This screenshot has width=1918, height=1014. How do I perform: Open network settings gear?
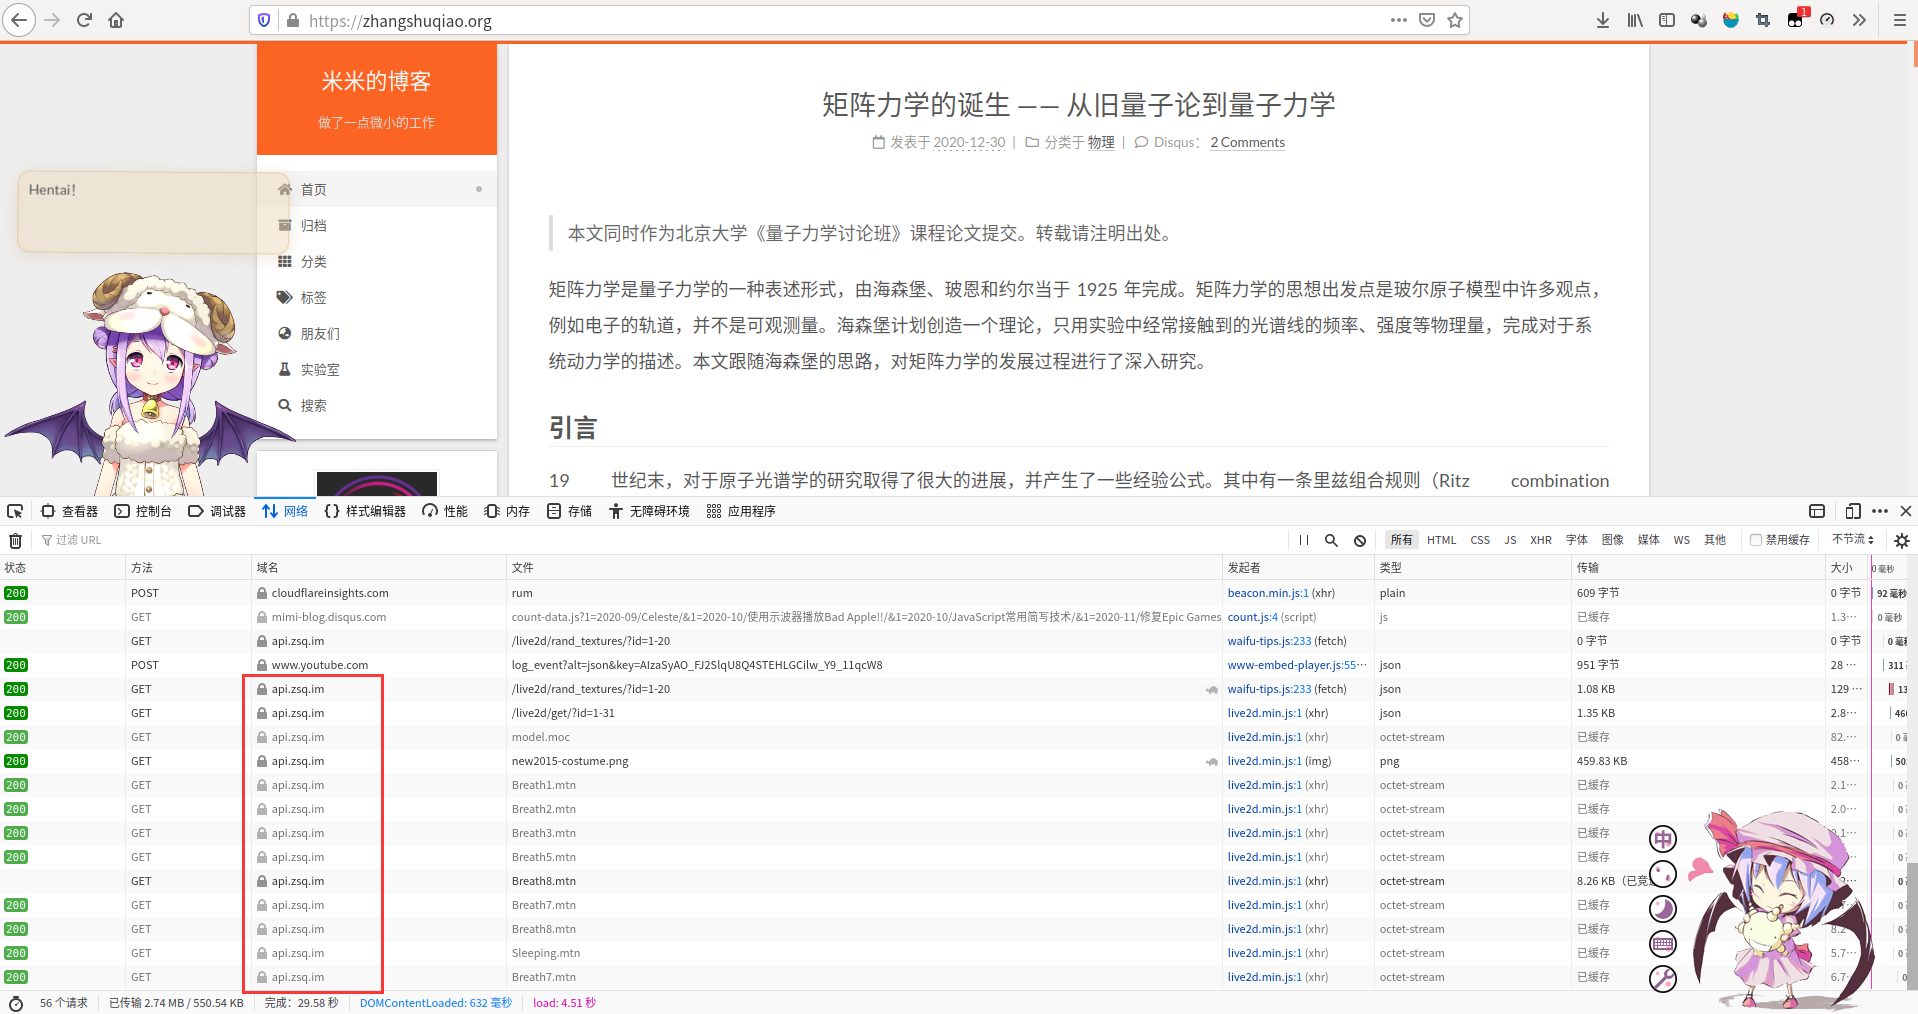(1902, 540)
